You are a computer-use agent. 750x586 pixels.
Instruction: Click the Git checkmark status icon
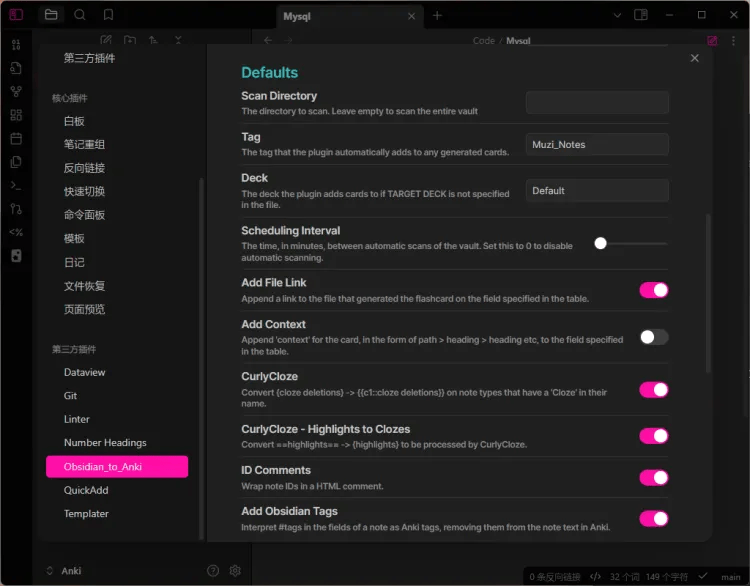pyautogui.click(x=703, y=576)
